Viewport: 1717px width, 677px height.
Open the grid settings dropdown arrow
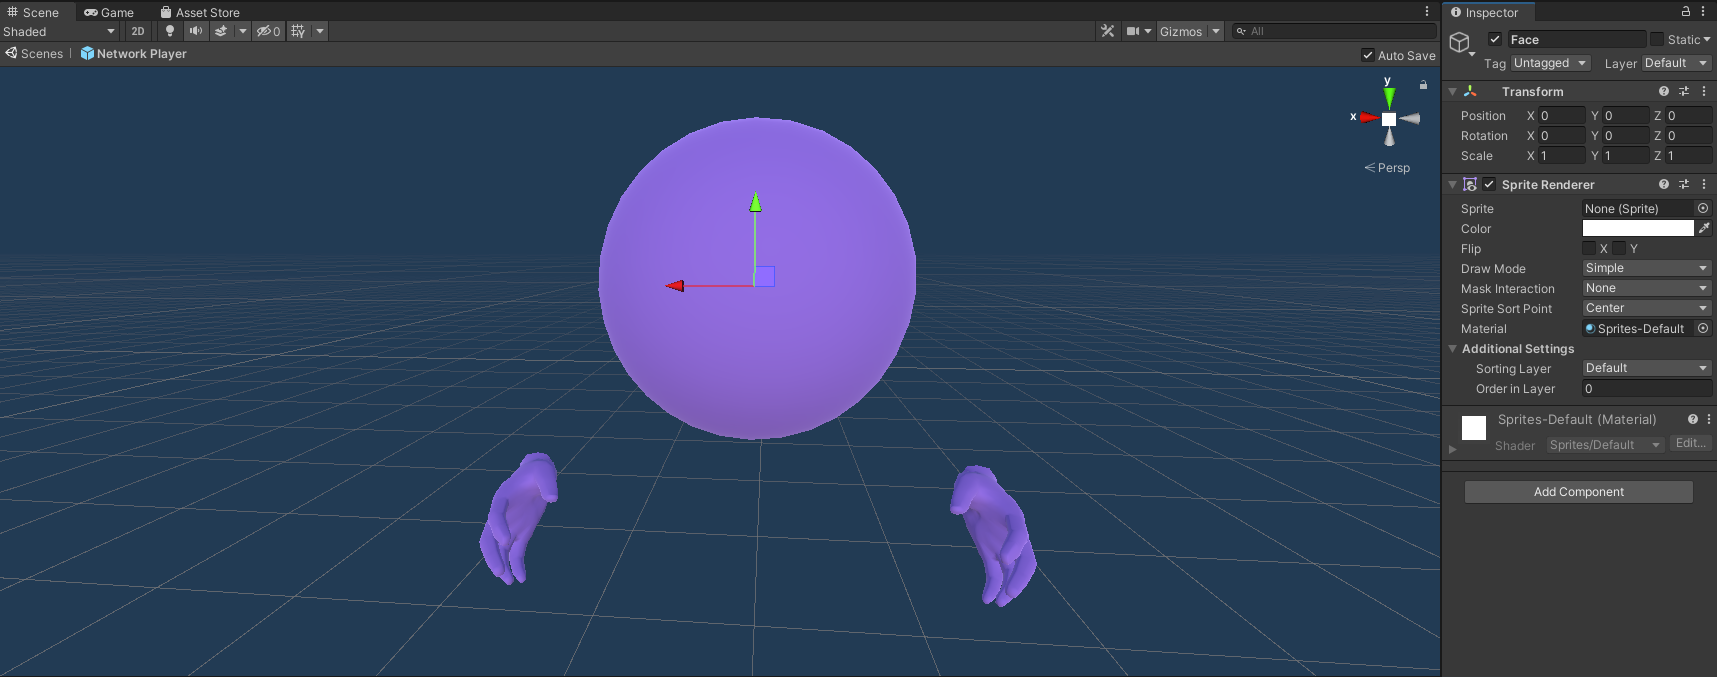320,31
